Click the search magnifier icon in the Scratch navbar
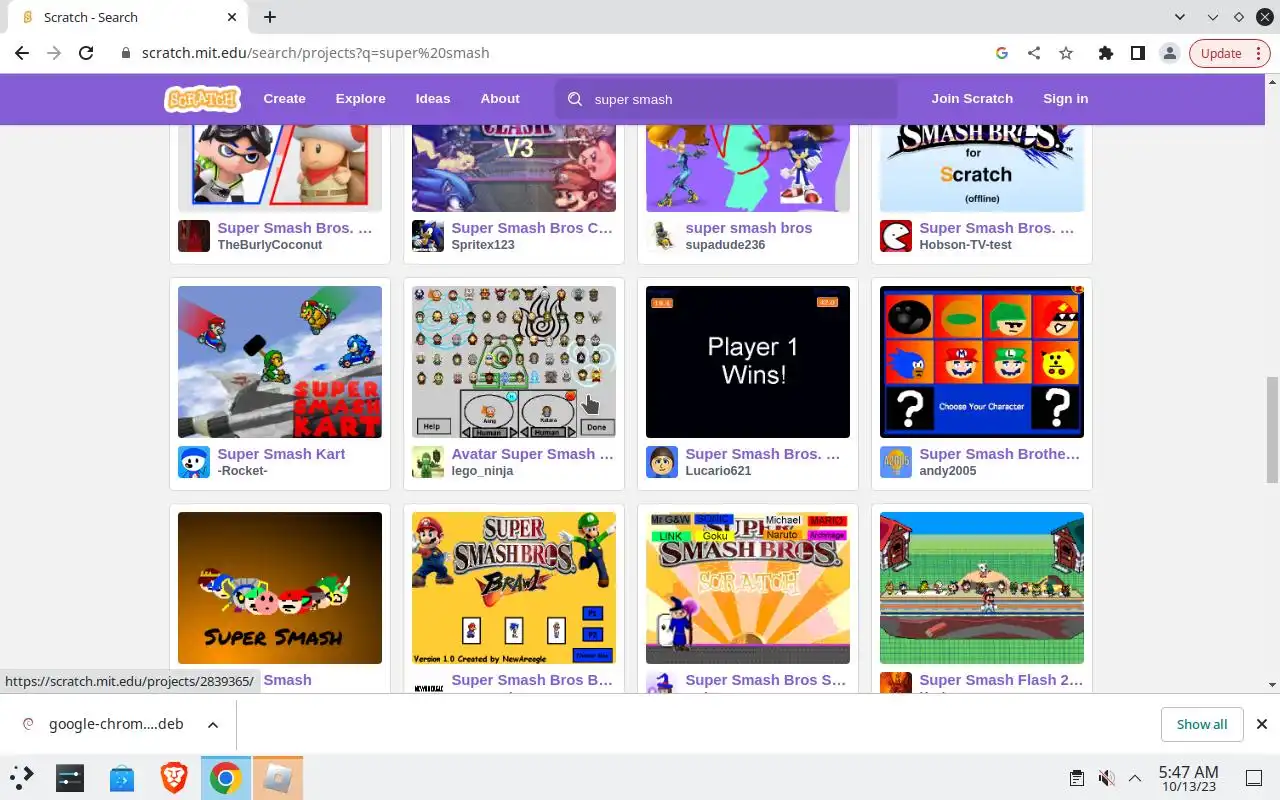This screenshot has height=800, width=1280. tap(575, 99)
